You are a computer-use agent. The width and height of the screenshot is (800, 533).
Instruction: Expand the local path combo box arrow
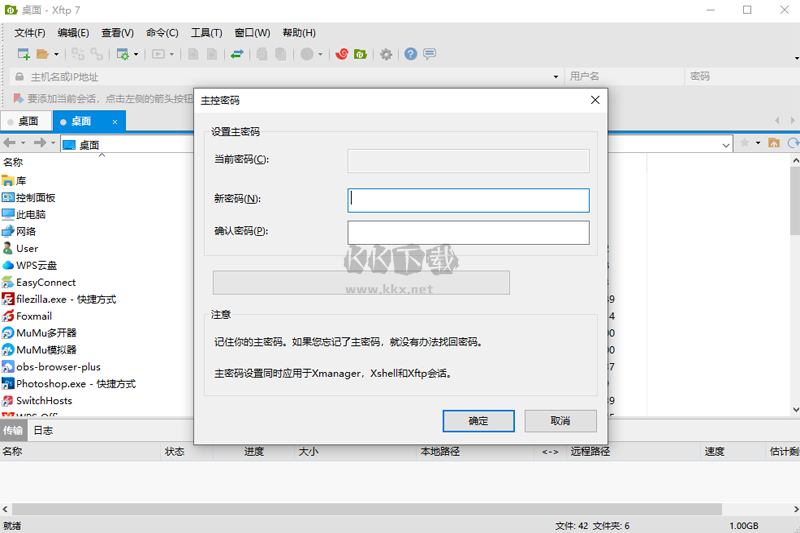[x=726, y=145]
